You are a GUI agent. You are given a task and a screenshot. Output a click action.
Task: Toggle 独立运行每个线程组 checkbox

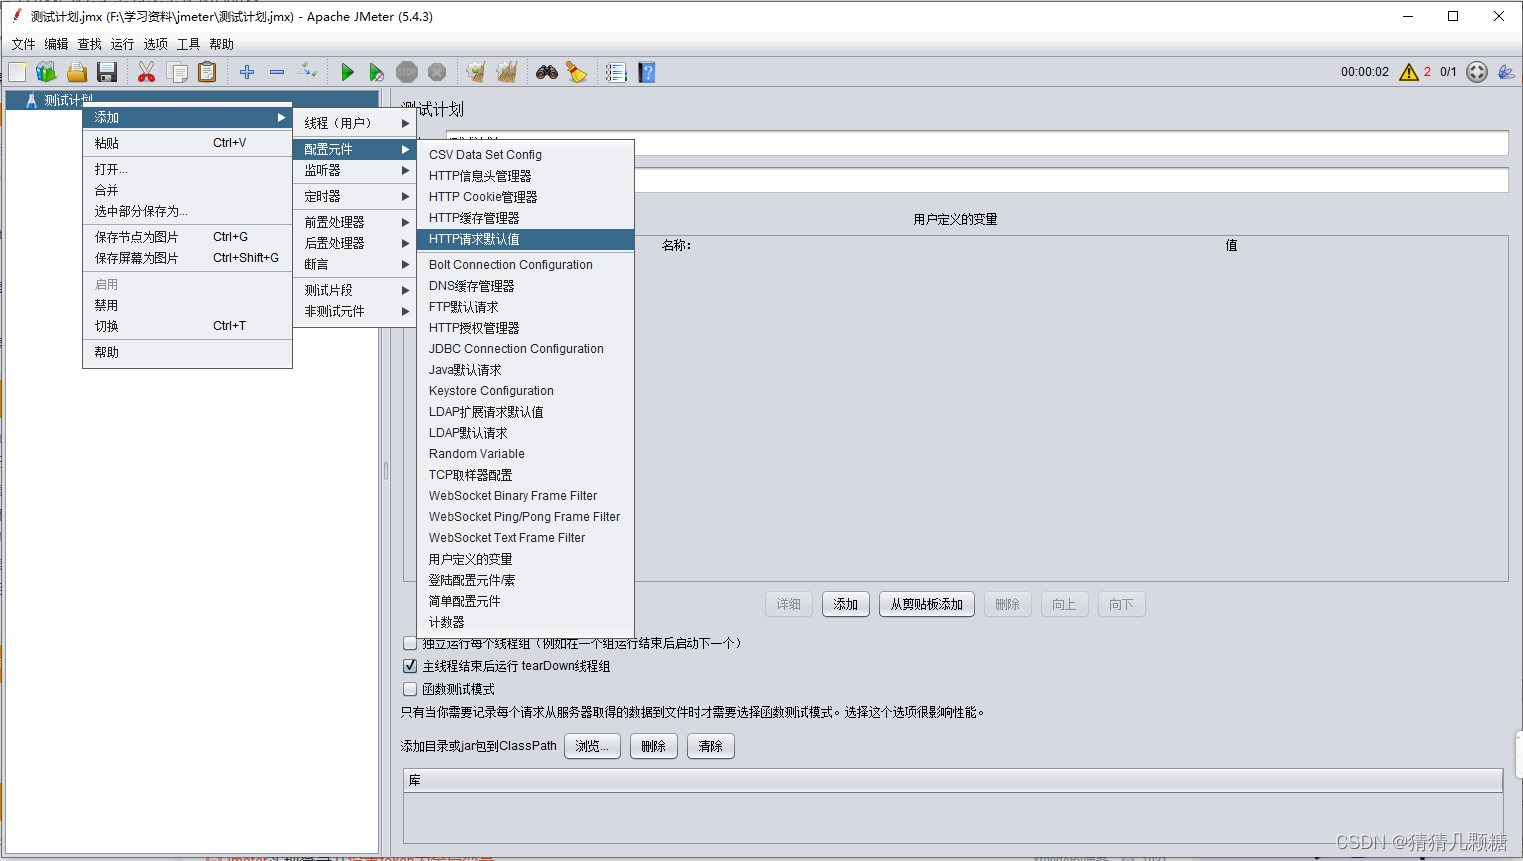(x=410, y=643)
